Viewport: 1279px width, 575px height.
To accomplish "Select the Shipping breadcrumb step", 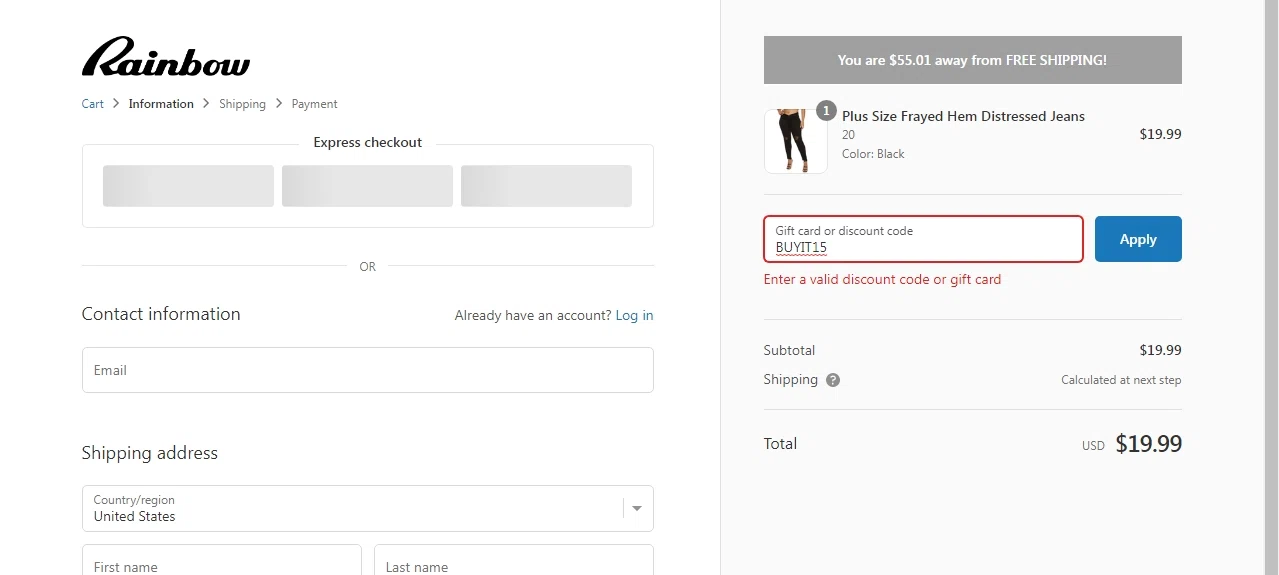I will (242, 104).
